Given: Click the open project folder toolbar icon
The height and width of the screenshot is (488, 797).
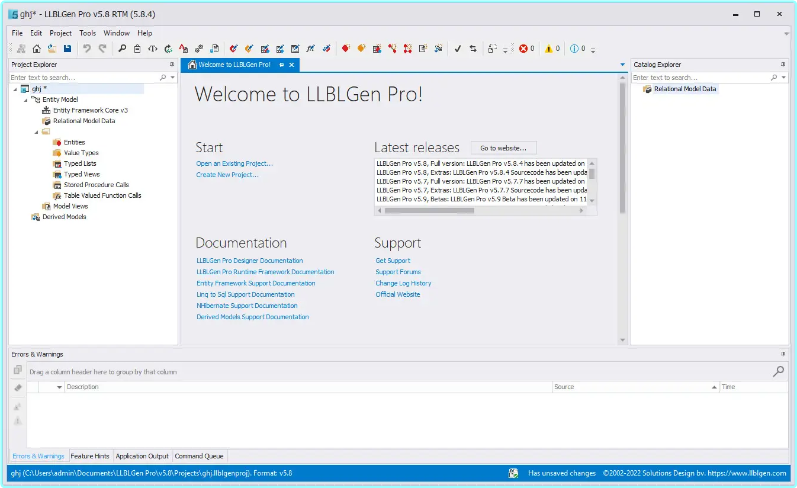Looking at the screenshot, I should pos(52,49).
